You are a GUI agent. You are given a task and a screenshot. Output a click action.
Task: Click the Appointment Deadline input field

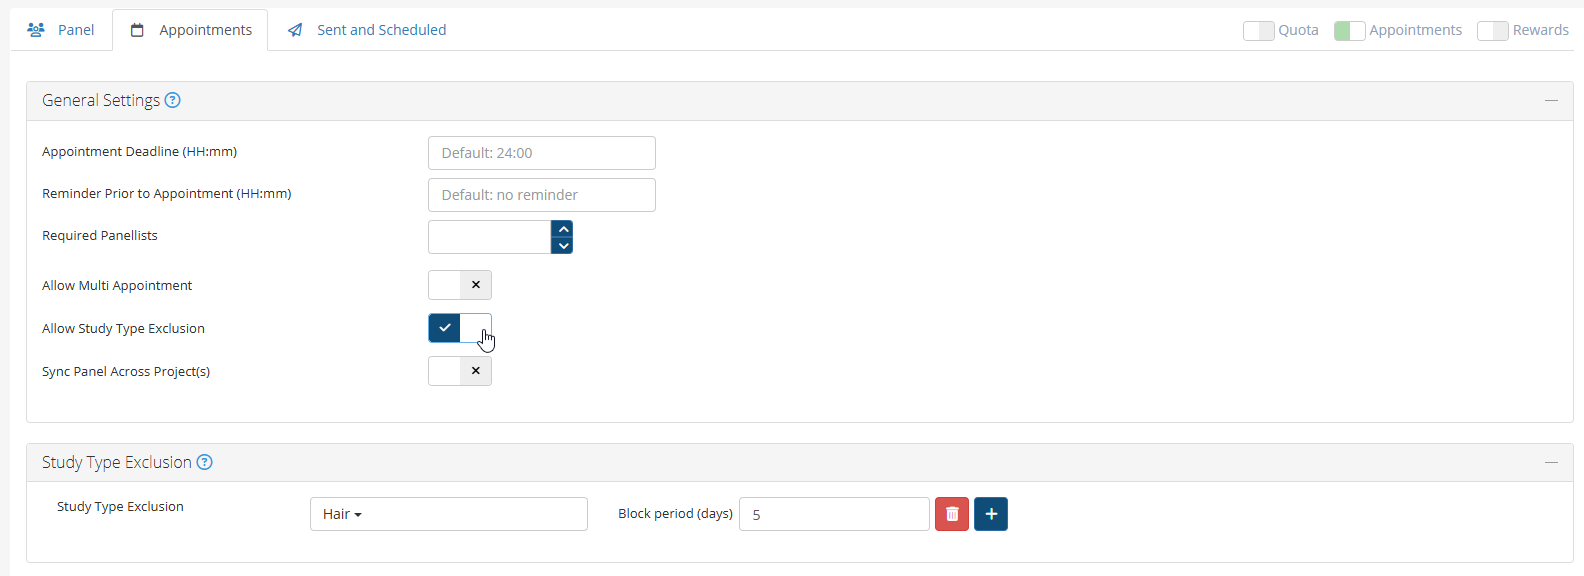[x=541, y=153]
